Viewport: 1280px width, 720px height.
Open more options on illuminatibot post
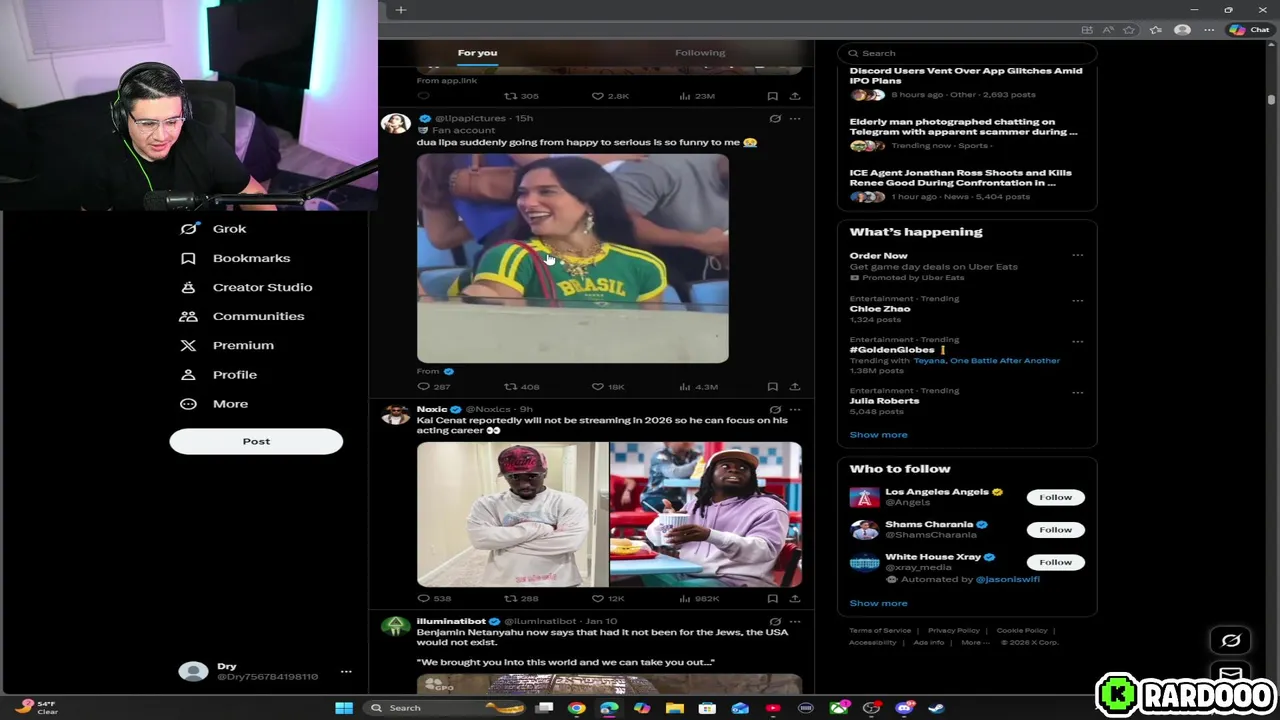795,622
